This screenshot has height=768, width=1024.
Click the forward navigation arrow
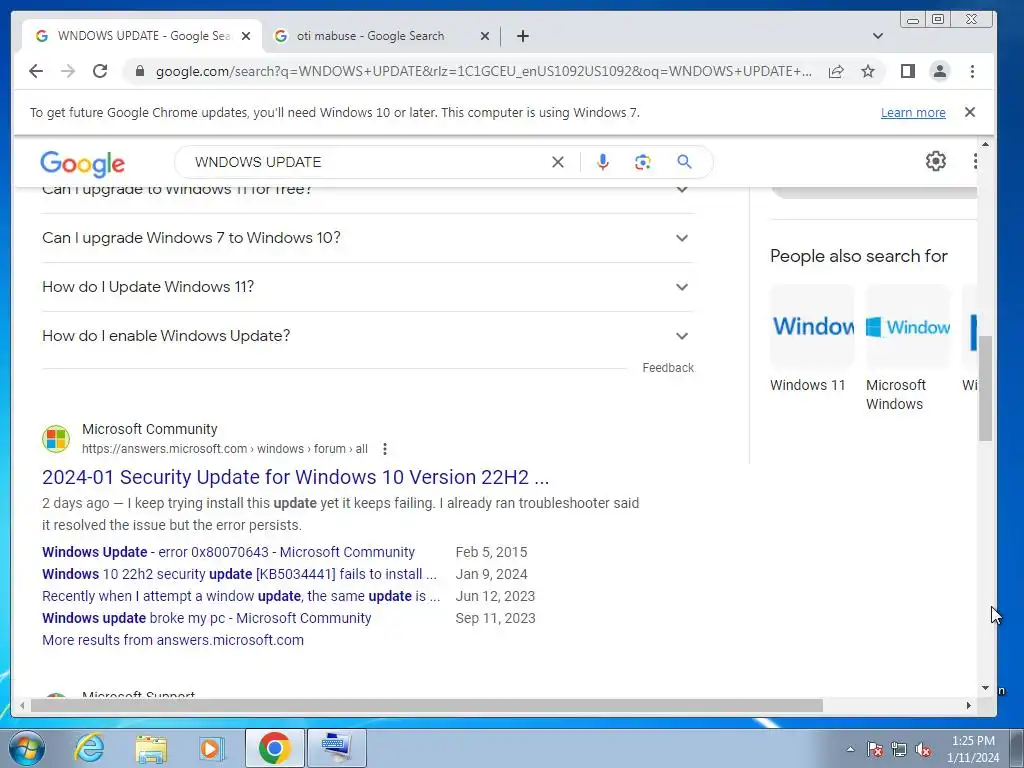[x=68, y=71]
